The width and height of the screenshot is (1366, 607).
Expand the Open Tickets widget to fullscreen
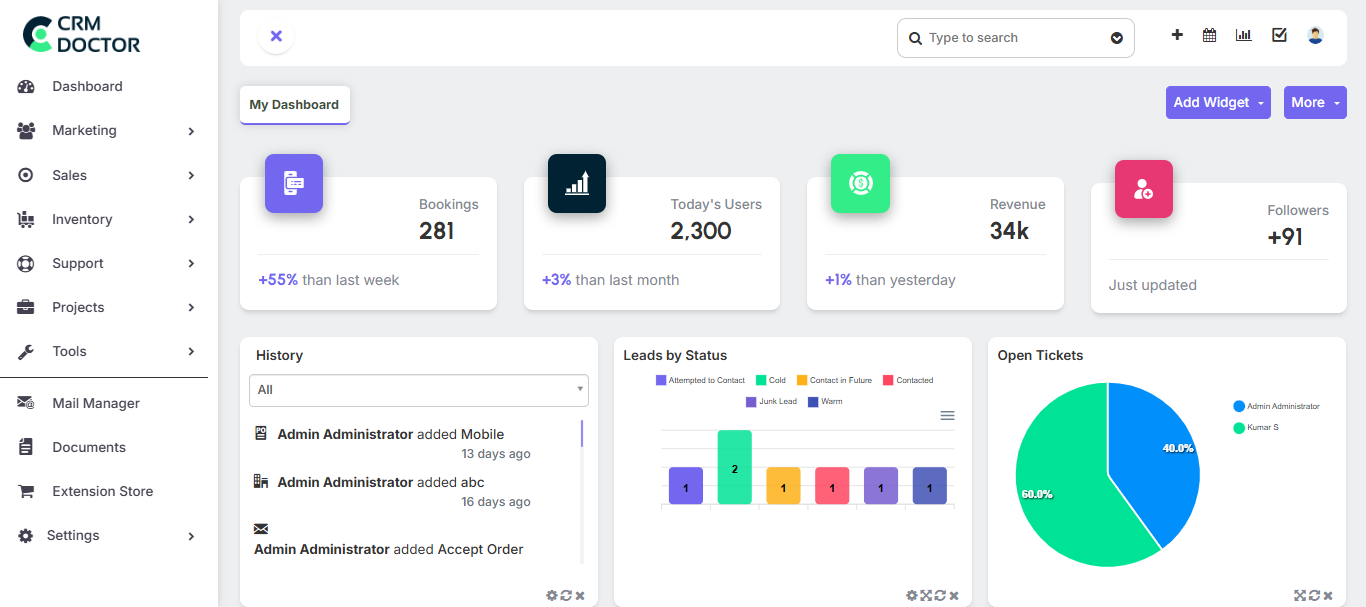1300,594
